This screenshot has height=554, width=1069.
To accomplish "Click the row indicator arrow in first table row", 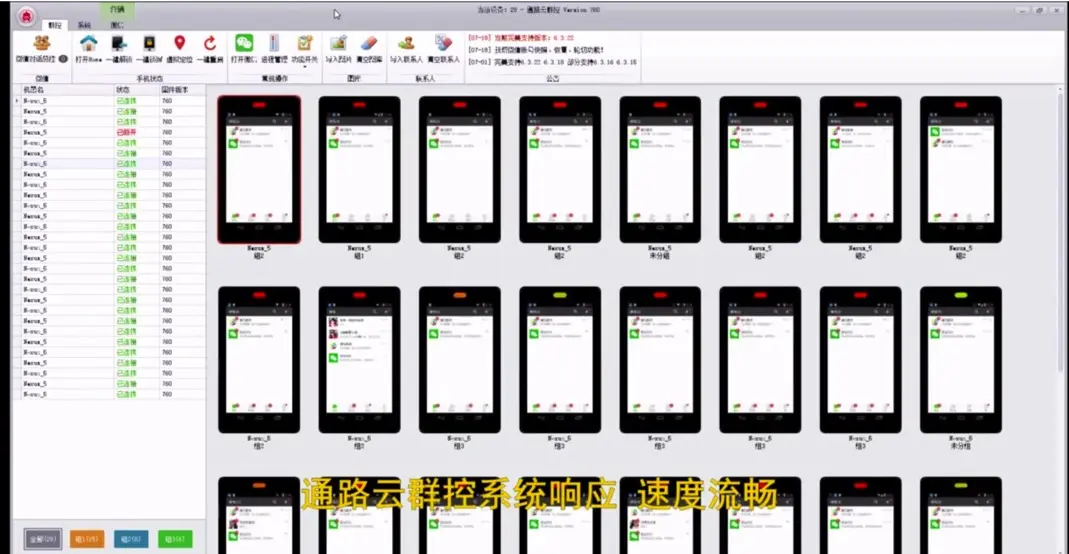I will 17,101.
